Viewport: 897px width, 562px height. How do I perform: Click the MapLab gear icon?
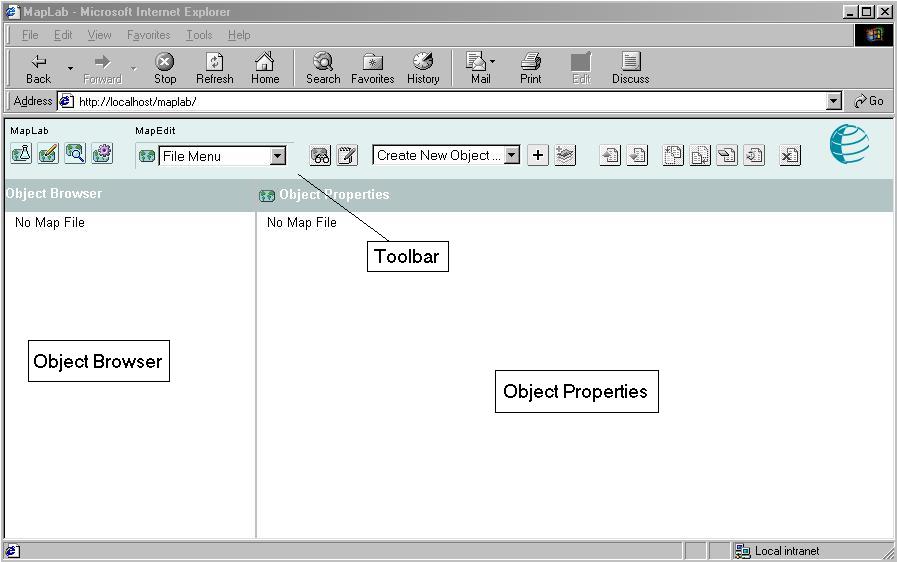click(102, 154)
